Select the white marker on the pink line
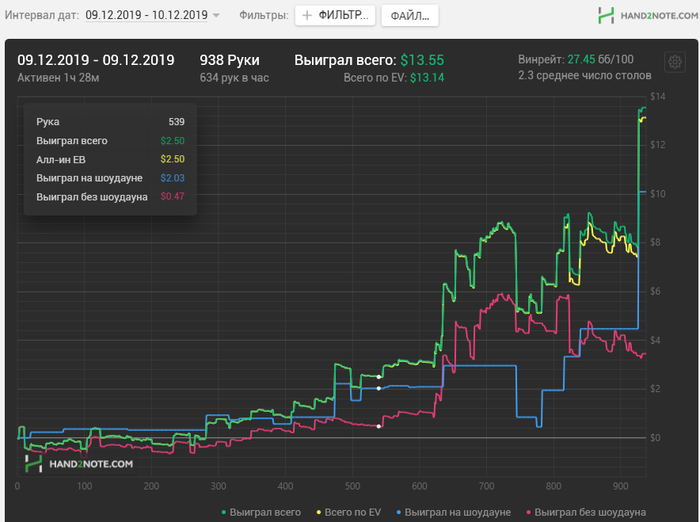700x522 pixels. [378, 426]
